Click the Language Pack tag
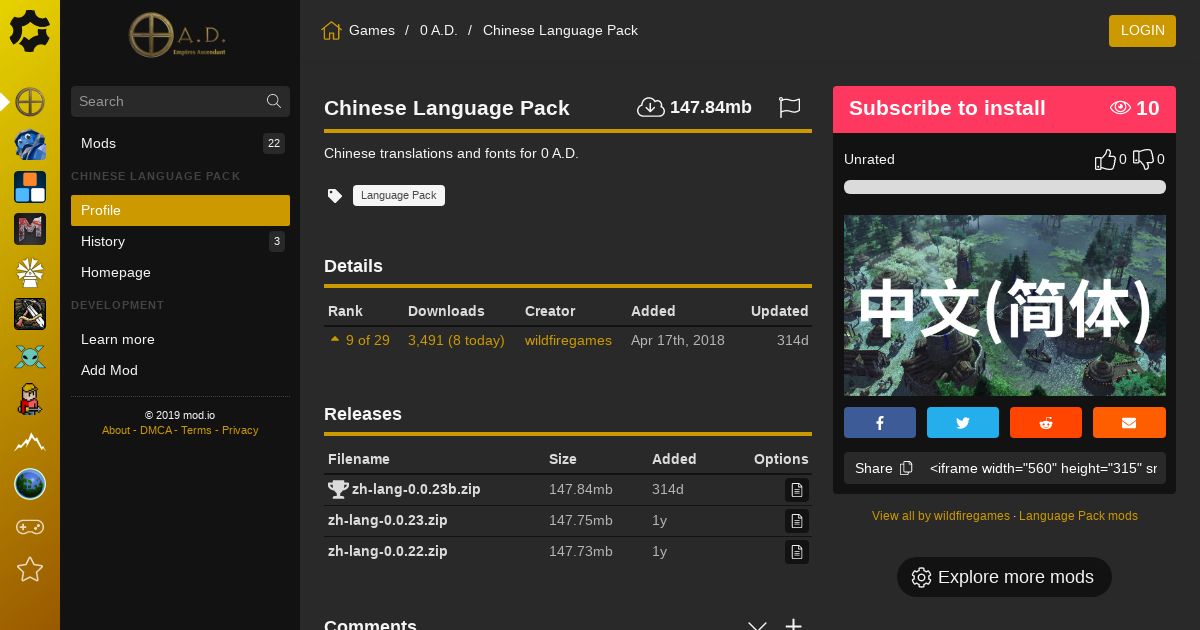The width and height of the screenshot is (1200, 630). click(x=399, y=196)
